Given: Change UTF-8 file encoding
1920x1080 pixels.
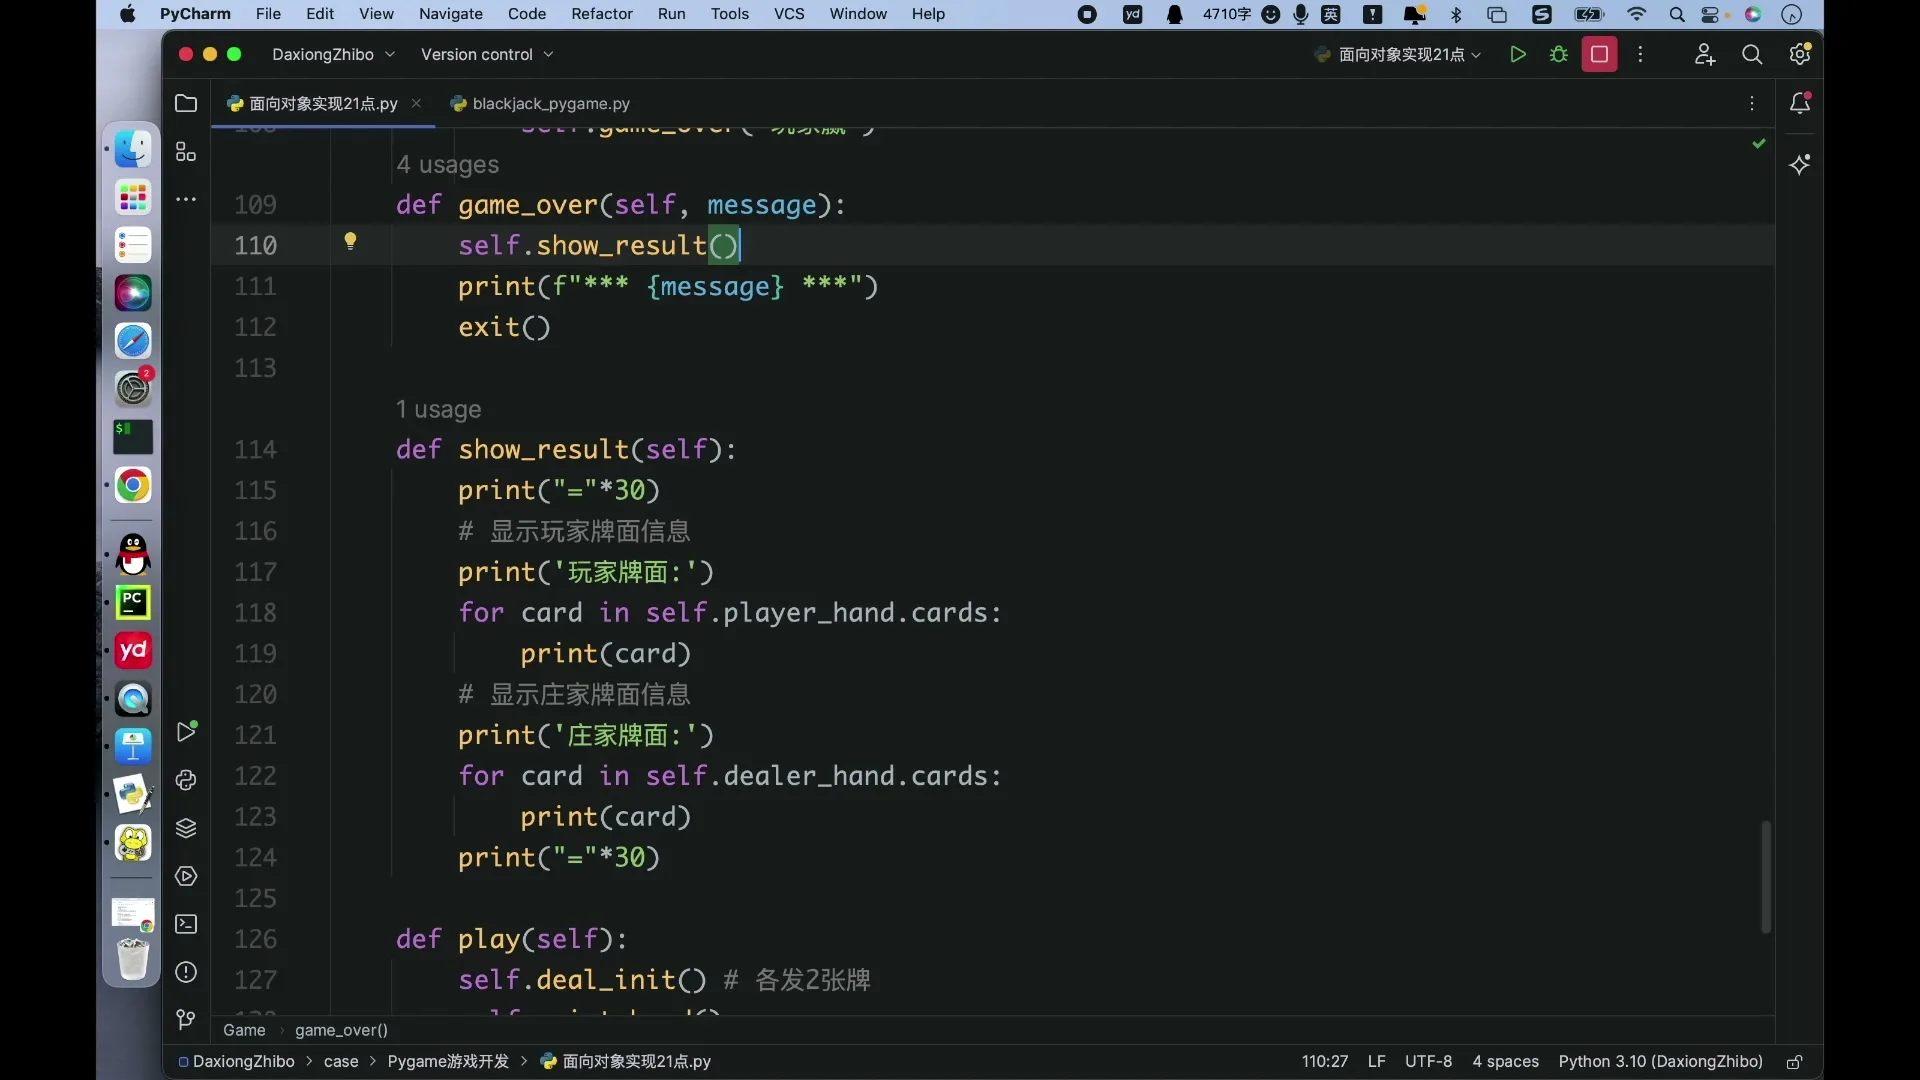Looking at the screenshot, I should coord(1428,1062).
